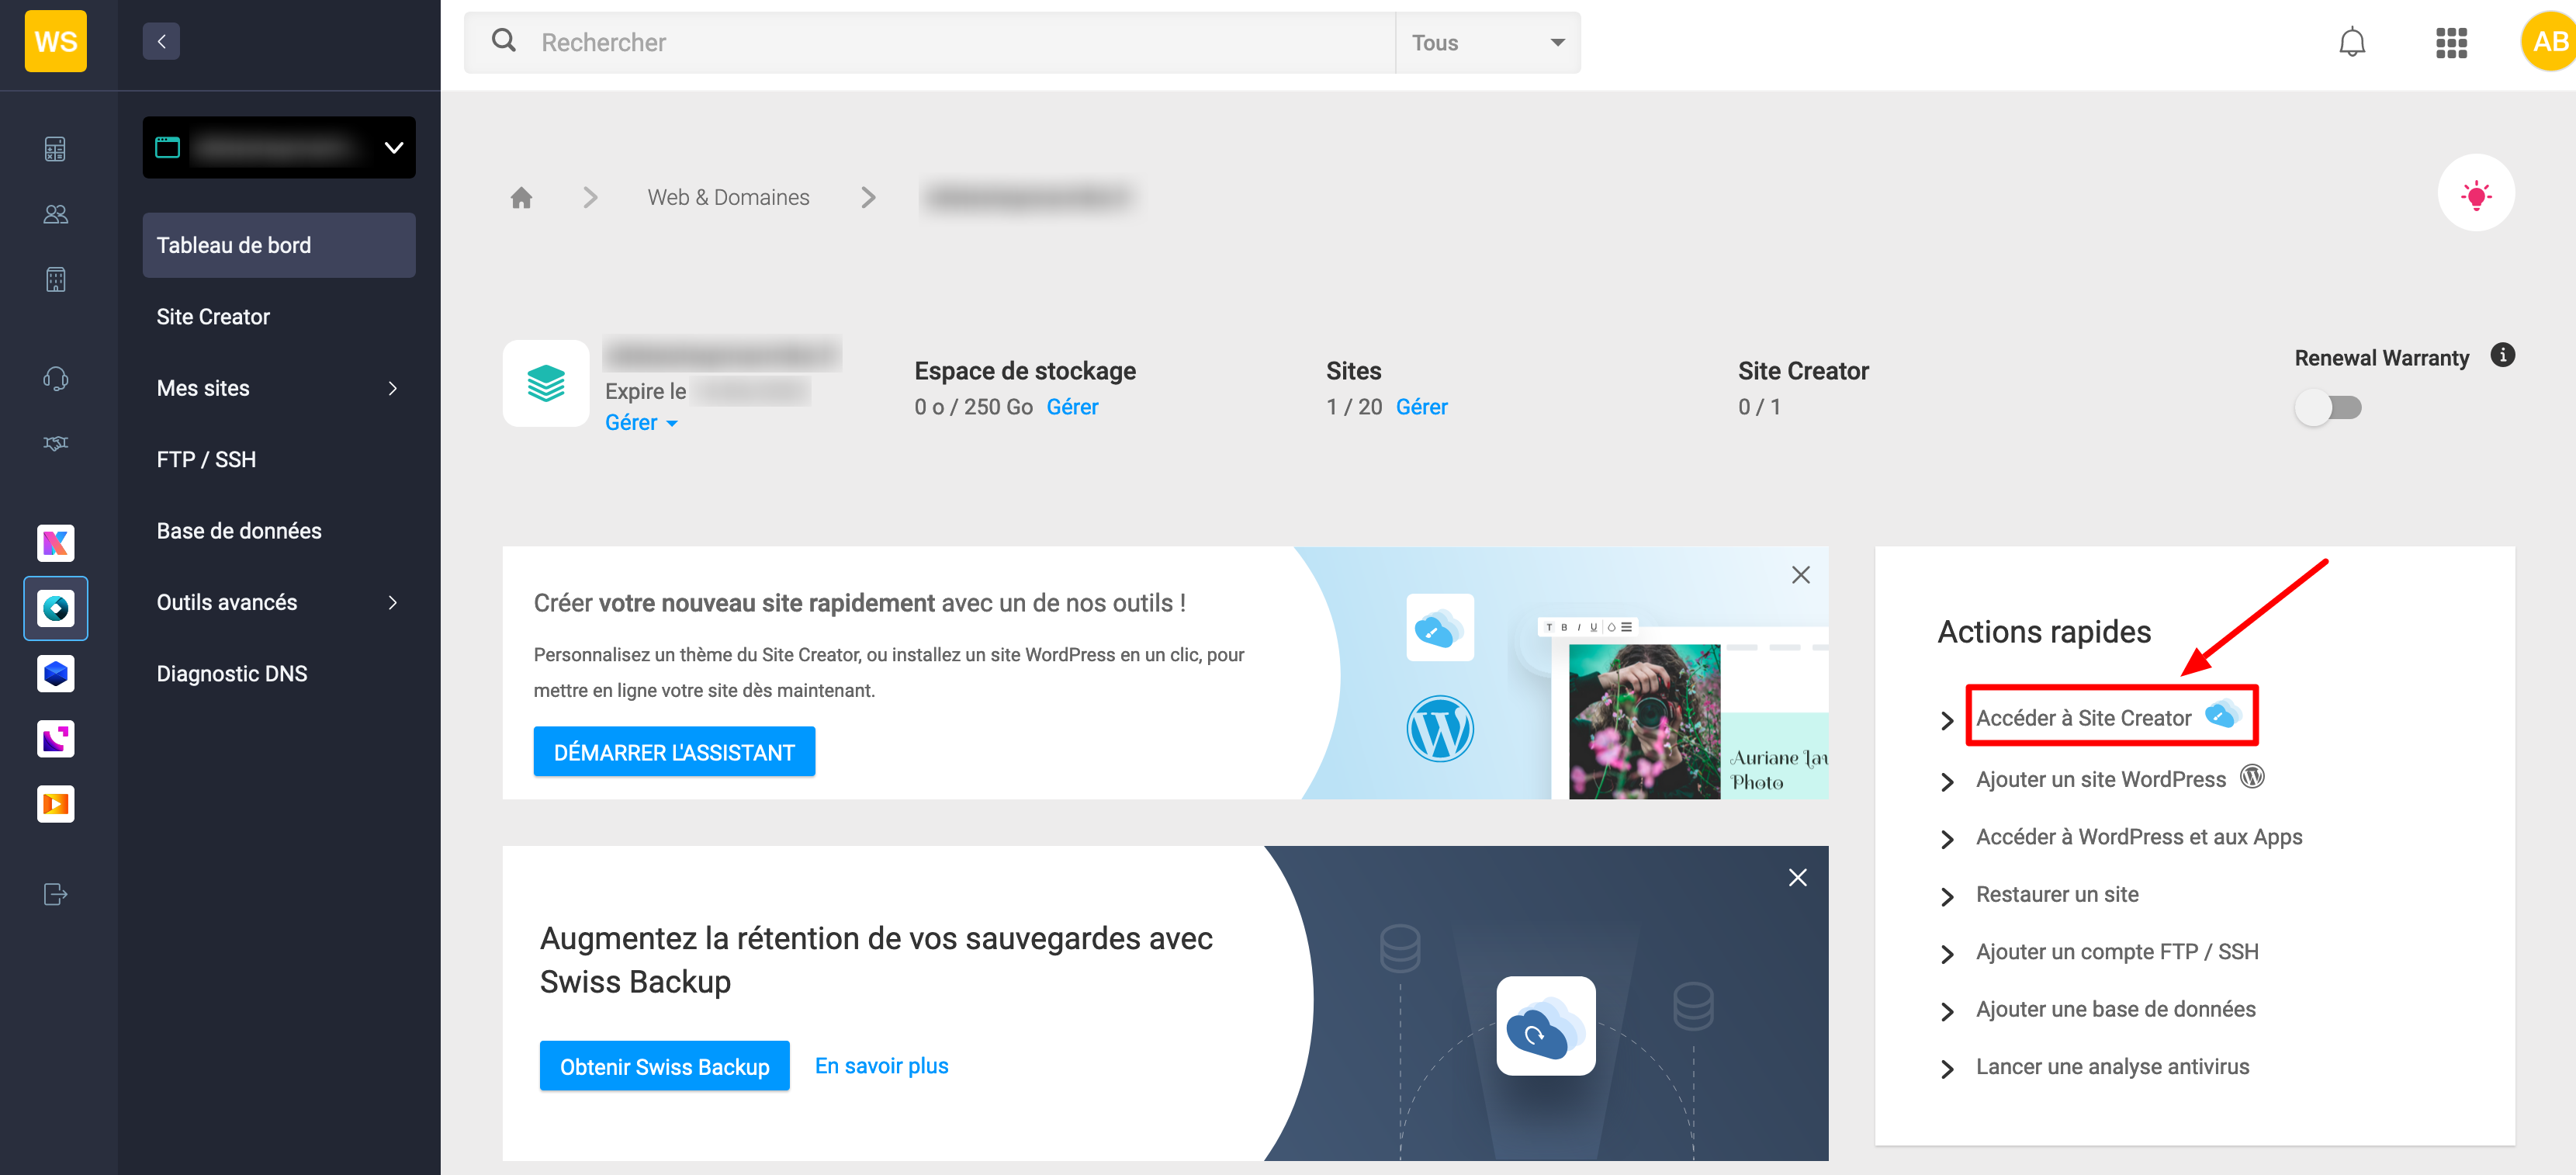Open the orange play video app icon
This screenshot has width=2576, height=1175.
point(56,804)
